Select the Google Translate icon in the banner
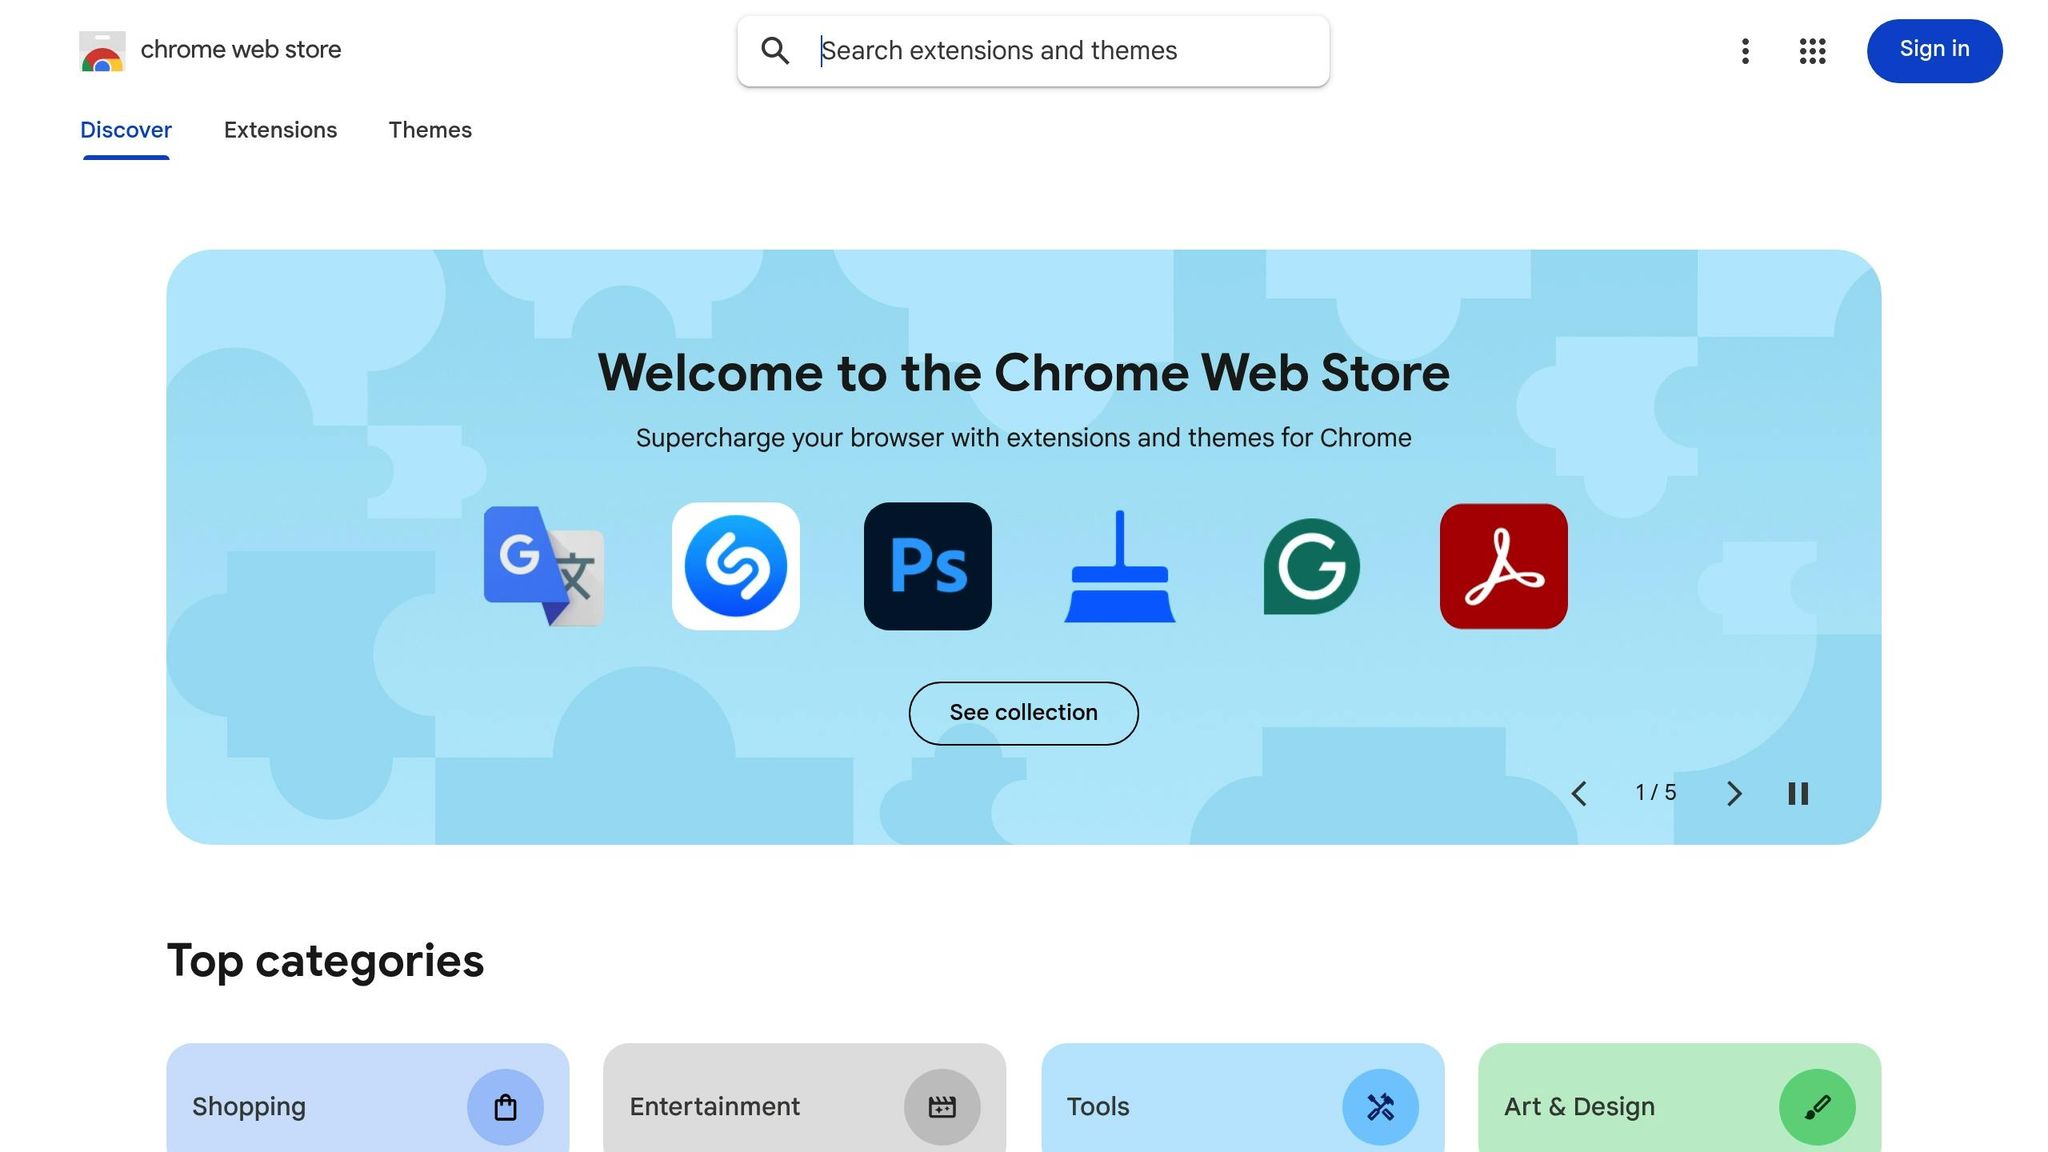This screenshot has height=1152, width=2048. click(x=544, y=566)
